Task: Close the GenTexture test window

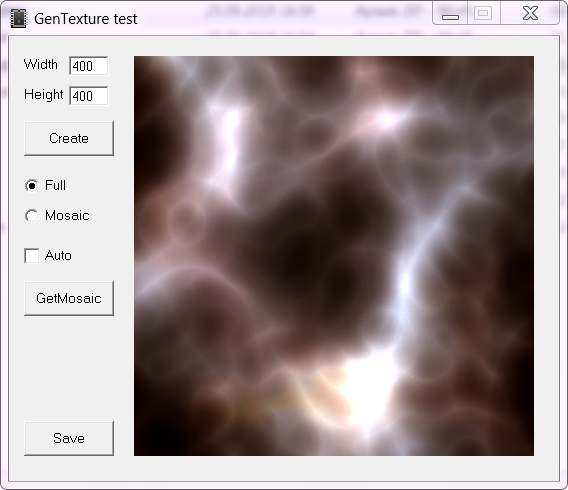Action: point(530,13)
